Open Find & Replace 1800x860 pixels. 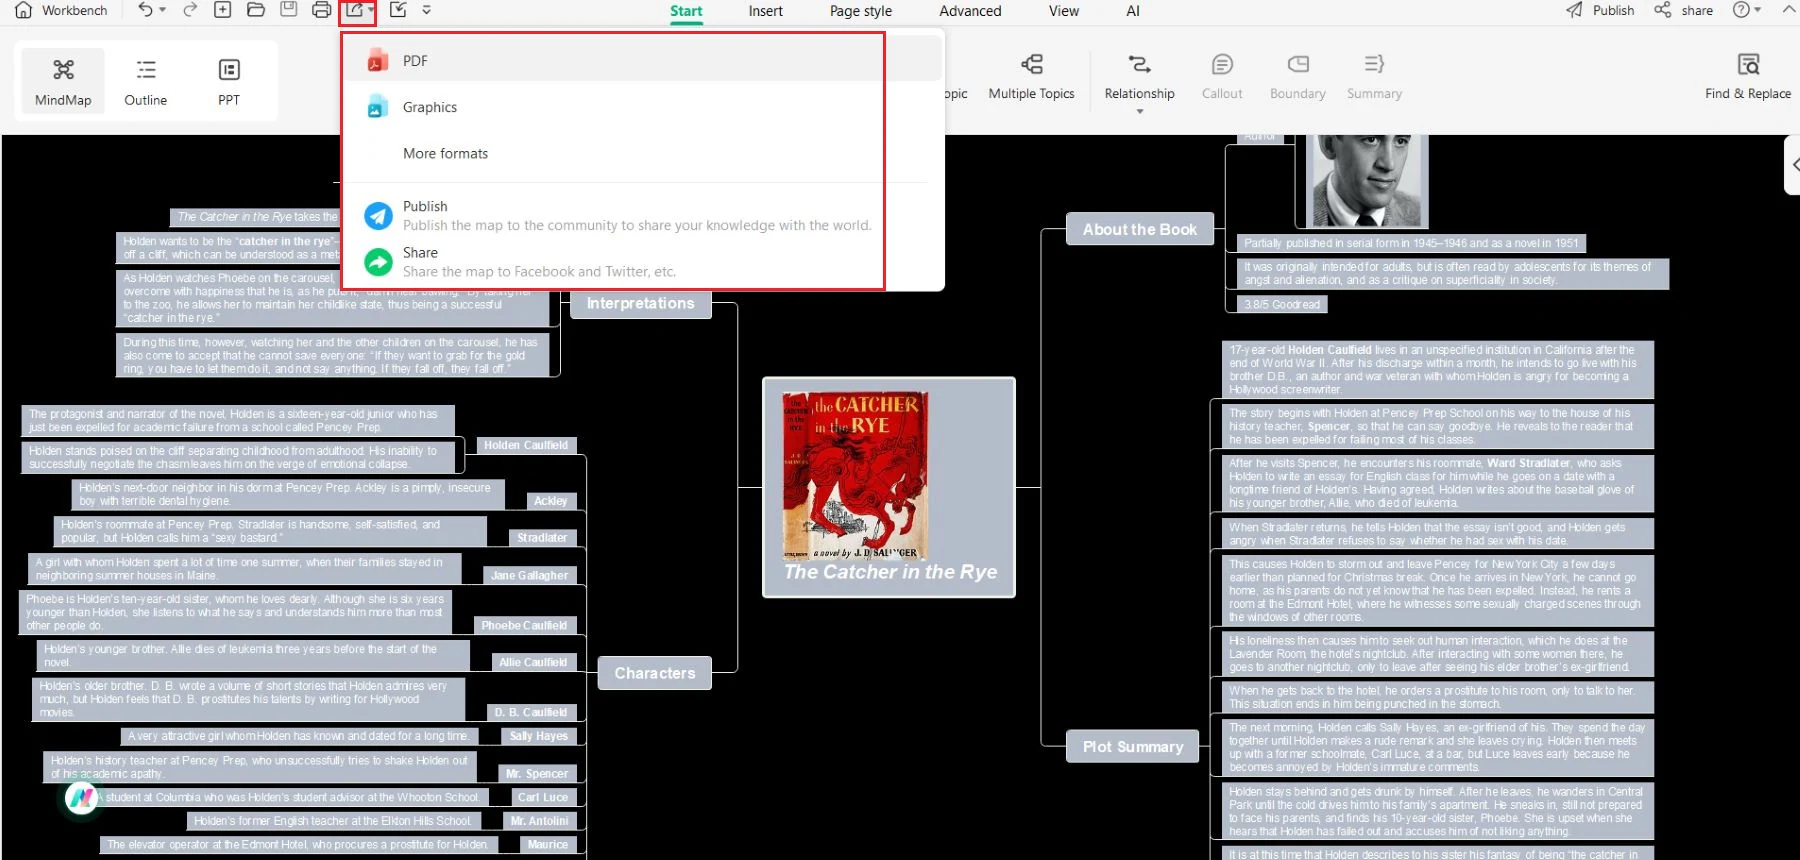(1748, 77)
